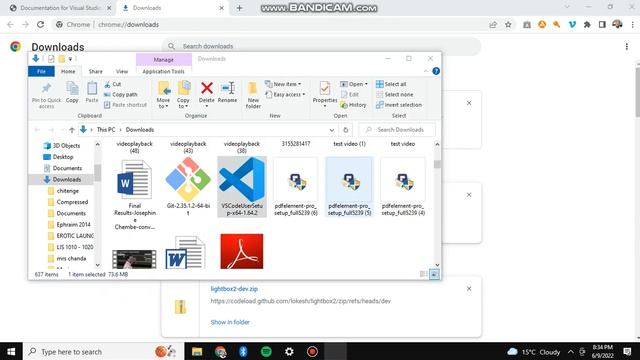The width and height of the screenshot is (640, 360).
Task: Create a New folder
Action: 253,95
